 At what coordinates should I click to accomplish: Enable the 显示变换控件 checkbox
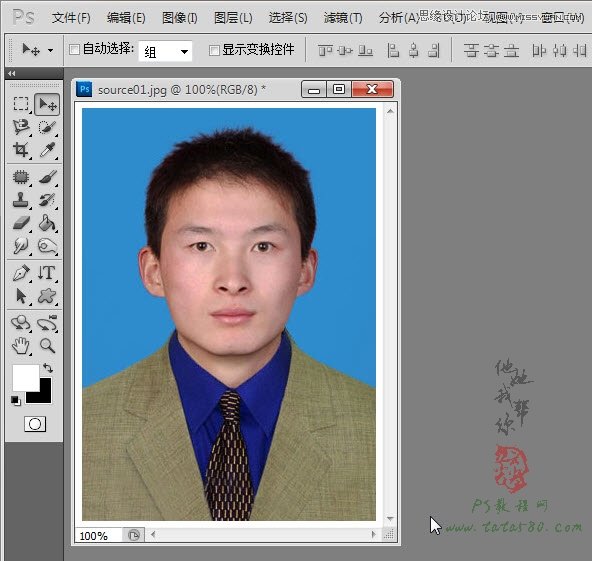point(214,50)
